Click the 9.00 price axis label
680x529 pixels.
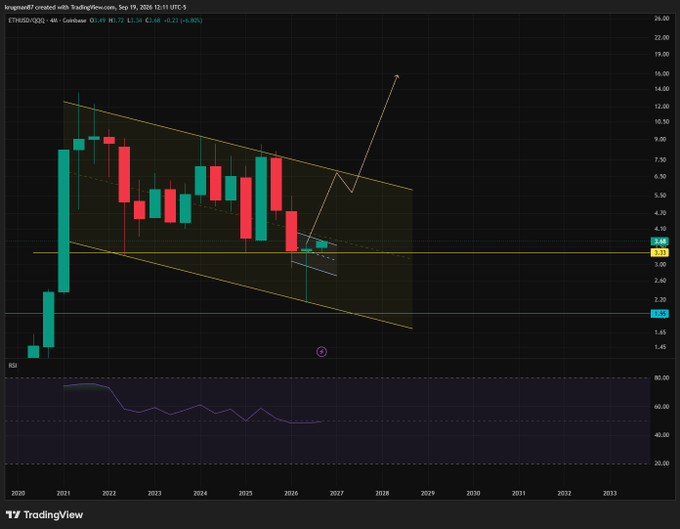coord(660,139)
